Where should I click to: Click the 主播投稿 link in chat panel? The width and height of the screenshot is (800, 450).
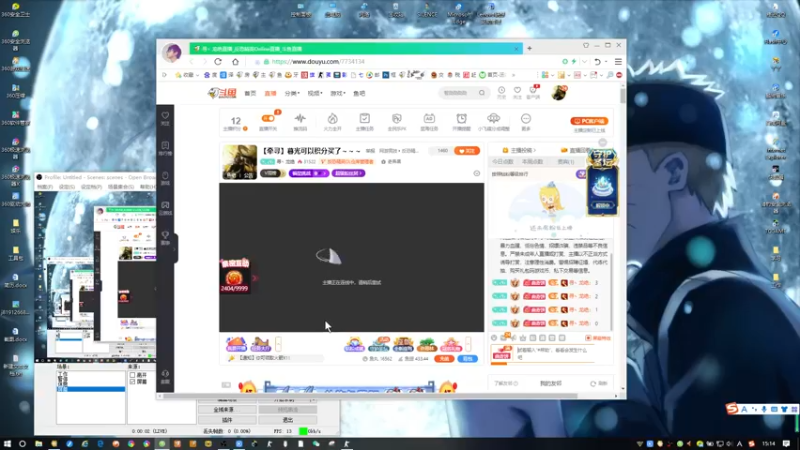point(519,151)
